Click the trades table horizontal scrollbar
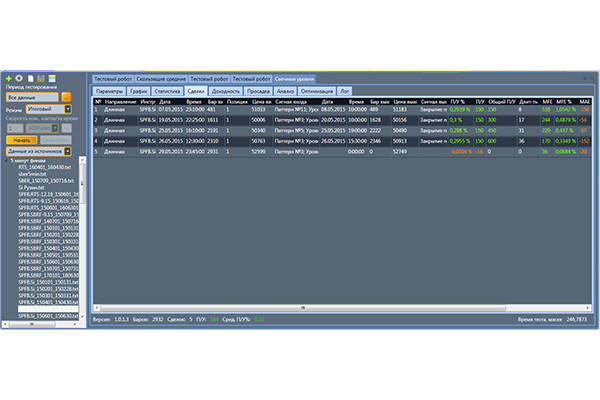The image size is (600, 400). point(300,308)
